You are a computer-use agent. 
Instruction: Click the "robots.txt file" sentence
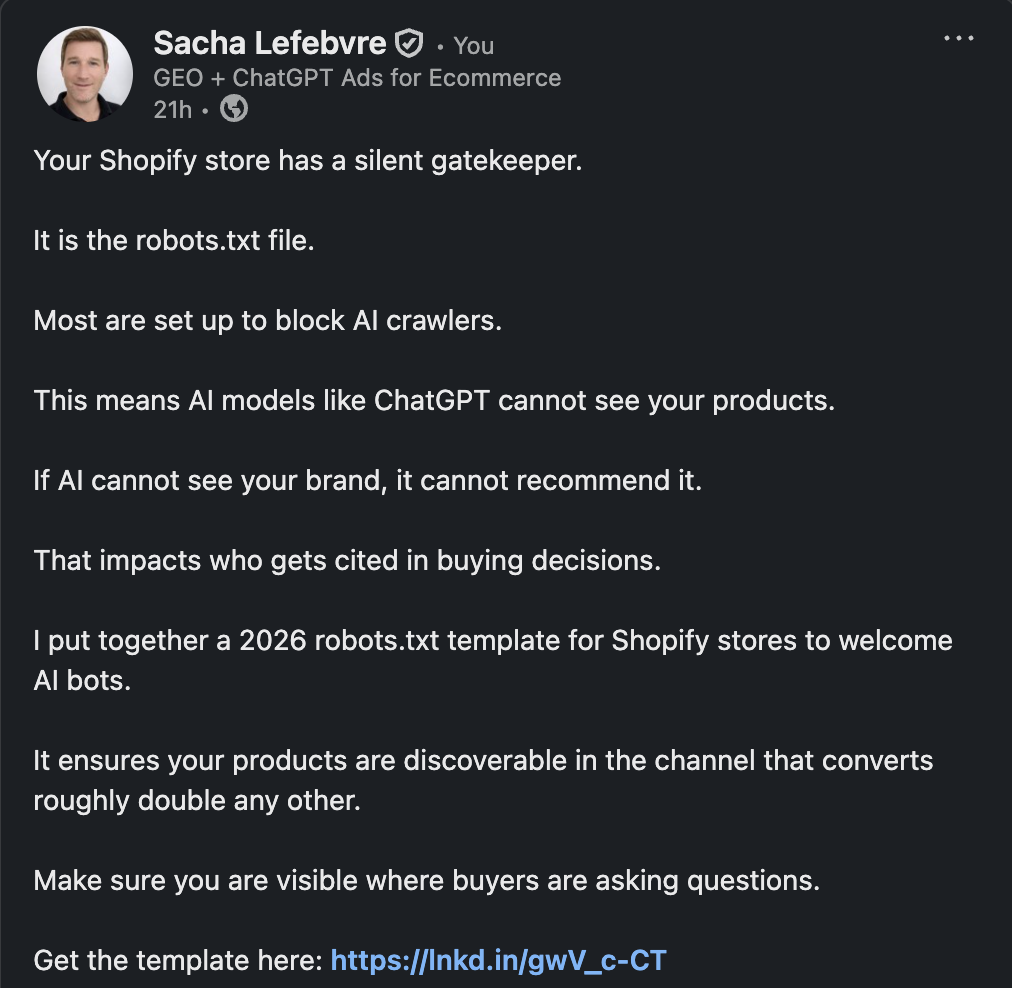174,241
